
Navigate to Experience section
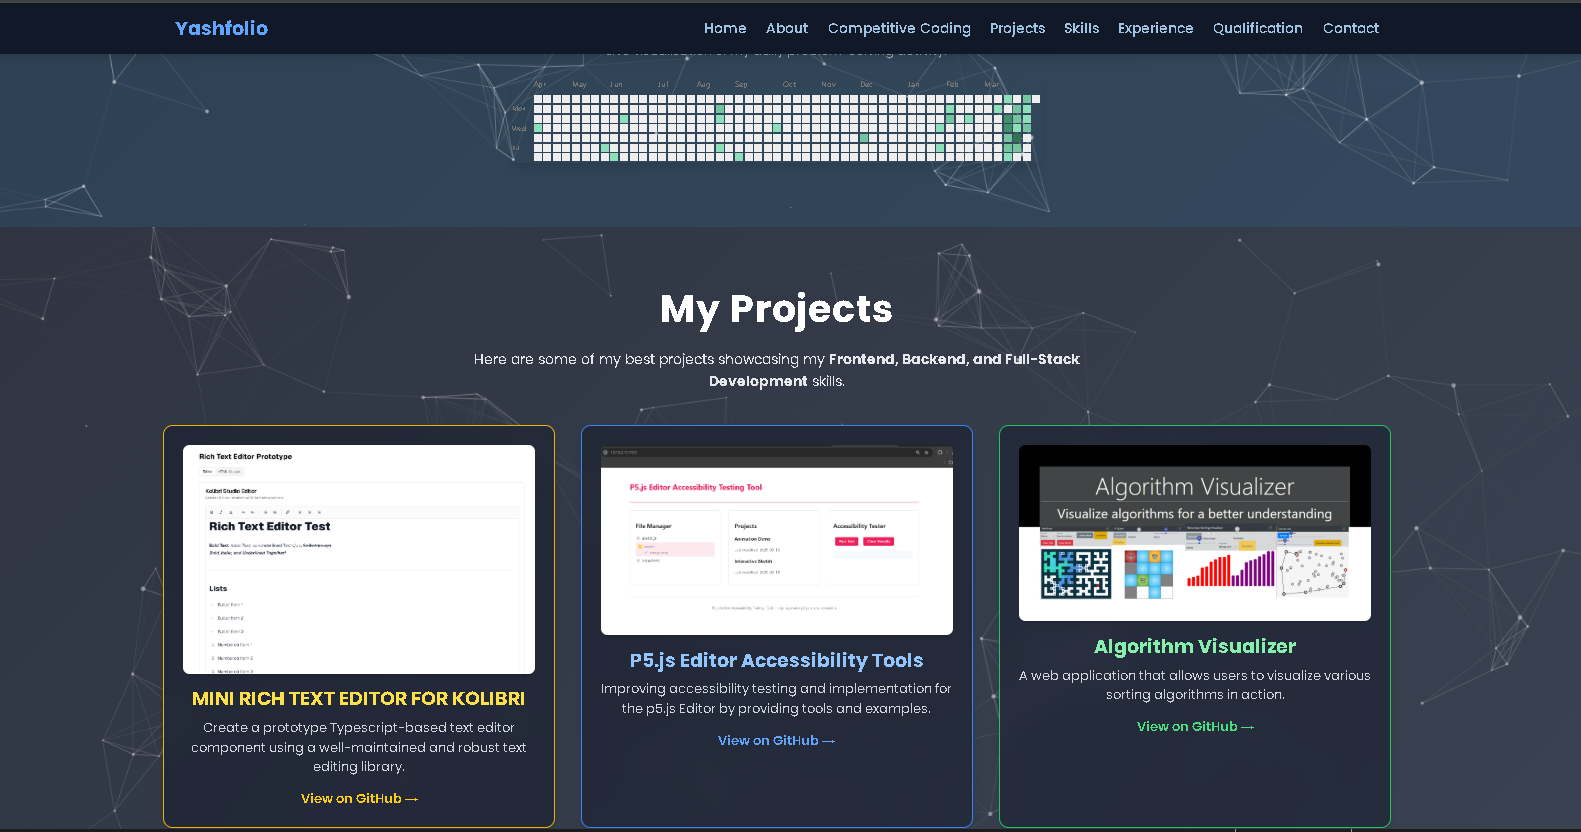1155,28
